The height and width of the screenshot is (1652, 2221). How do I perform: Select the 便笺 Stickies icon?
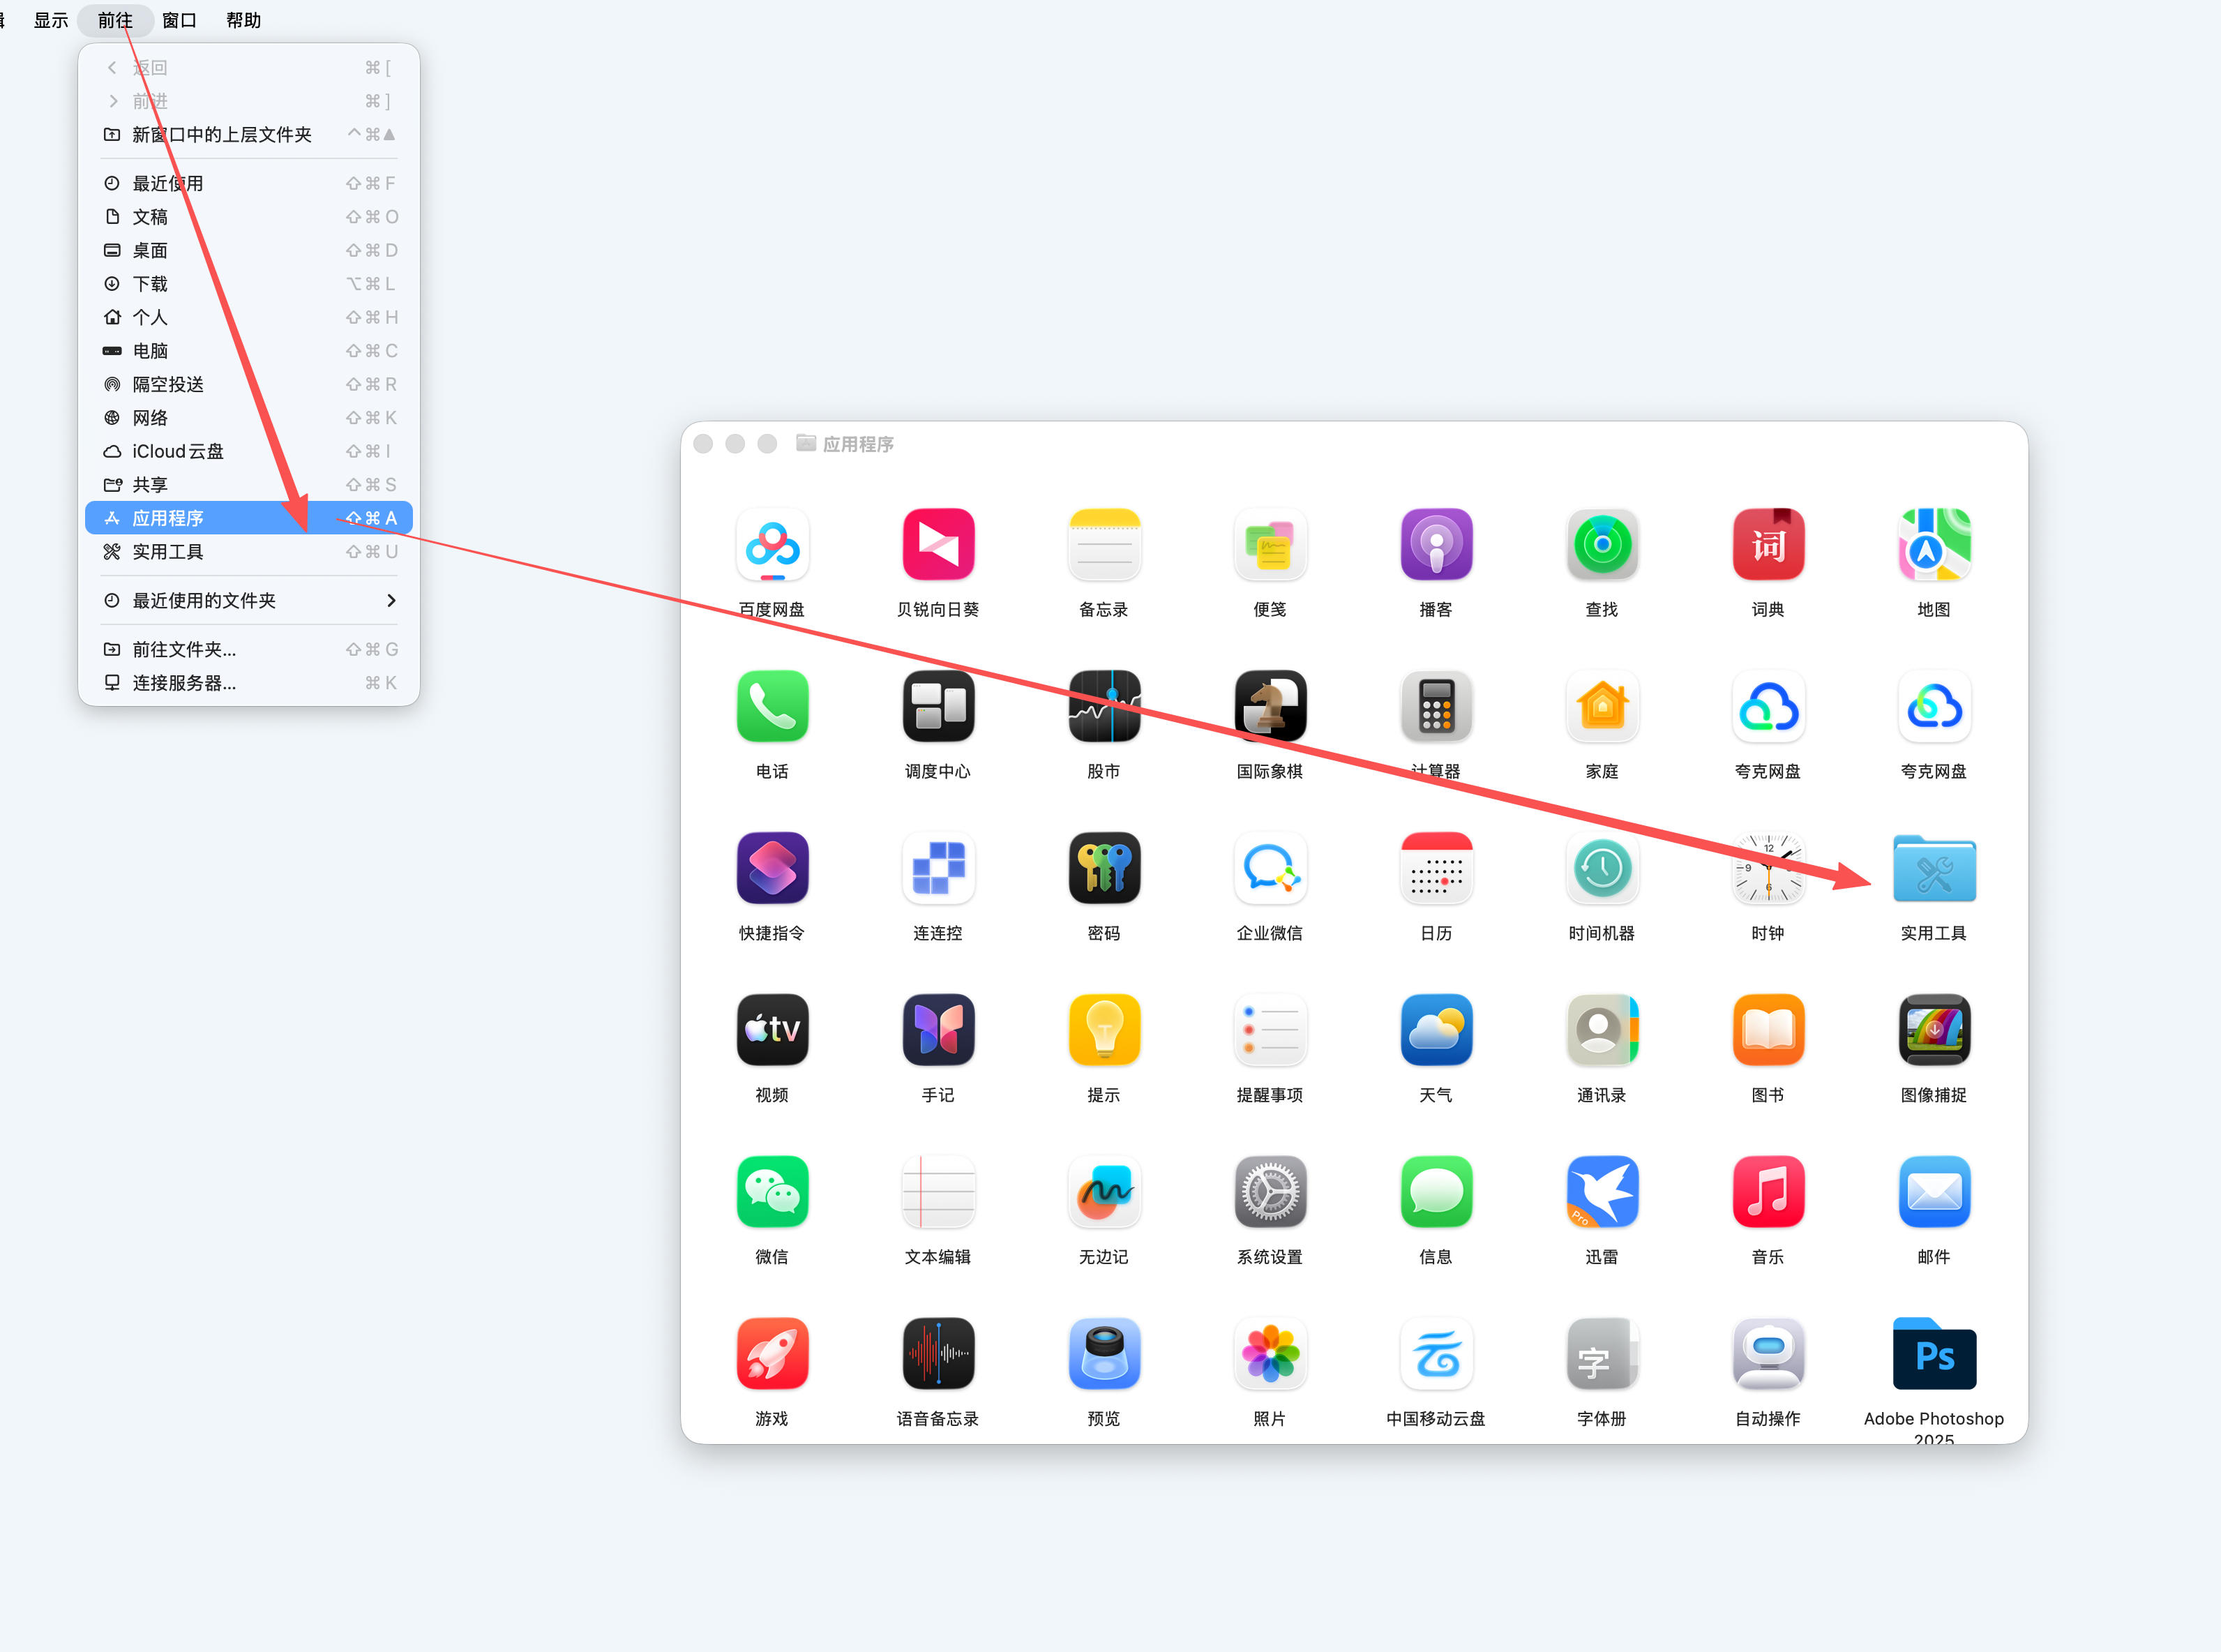pyautogui.click(x=1270, y=545)
